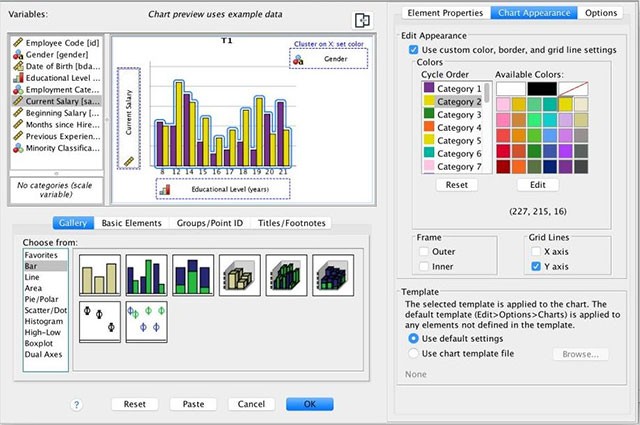The width and height of the screenshot is (640, 425).
Task: Enable the Outer frame checkbox
Action: click(x=426, y=252)
